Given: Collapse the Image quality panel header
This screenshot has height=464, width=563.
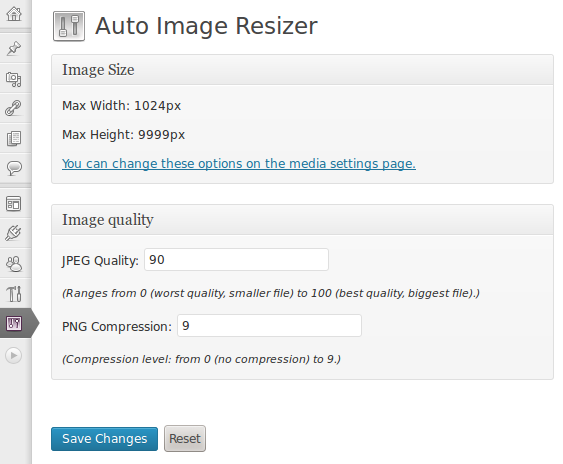Looking at the screenshot, I should [302, 220].
